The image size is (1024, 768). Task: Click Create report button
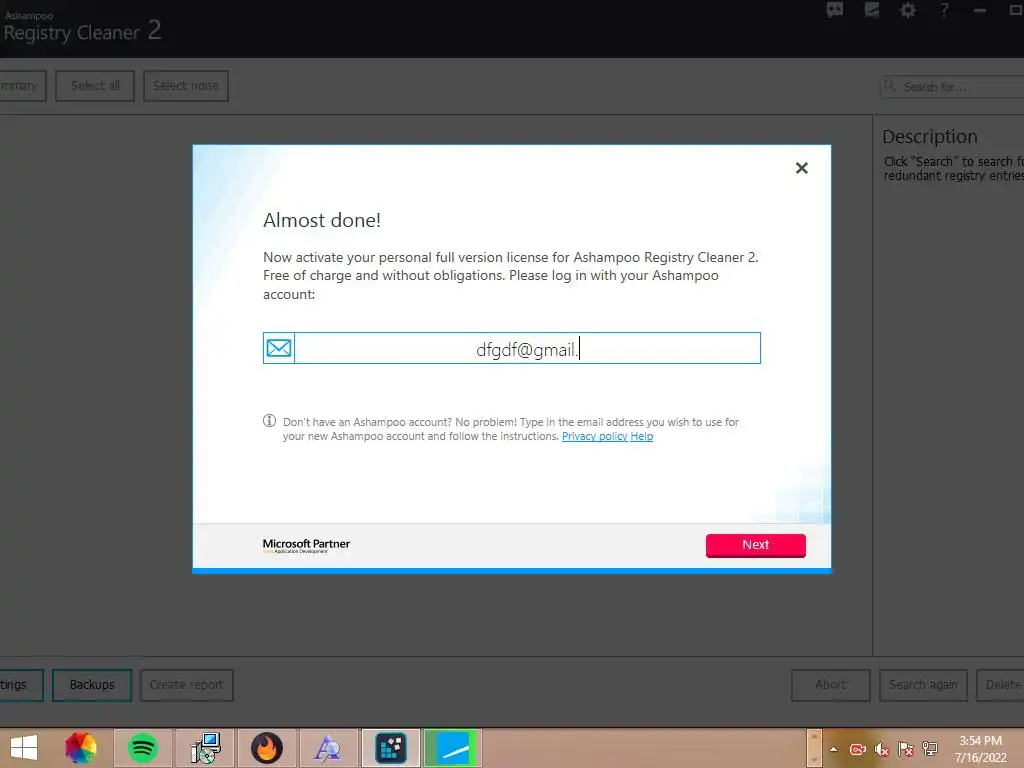(x=187, y=685)
